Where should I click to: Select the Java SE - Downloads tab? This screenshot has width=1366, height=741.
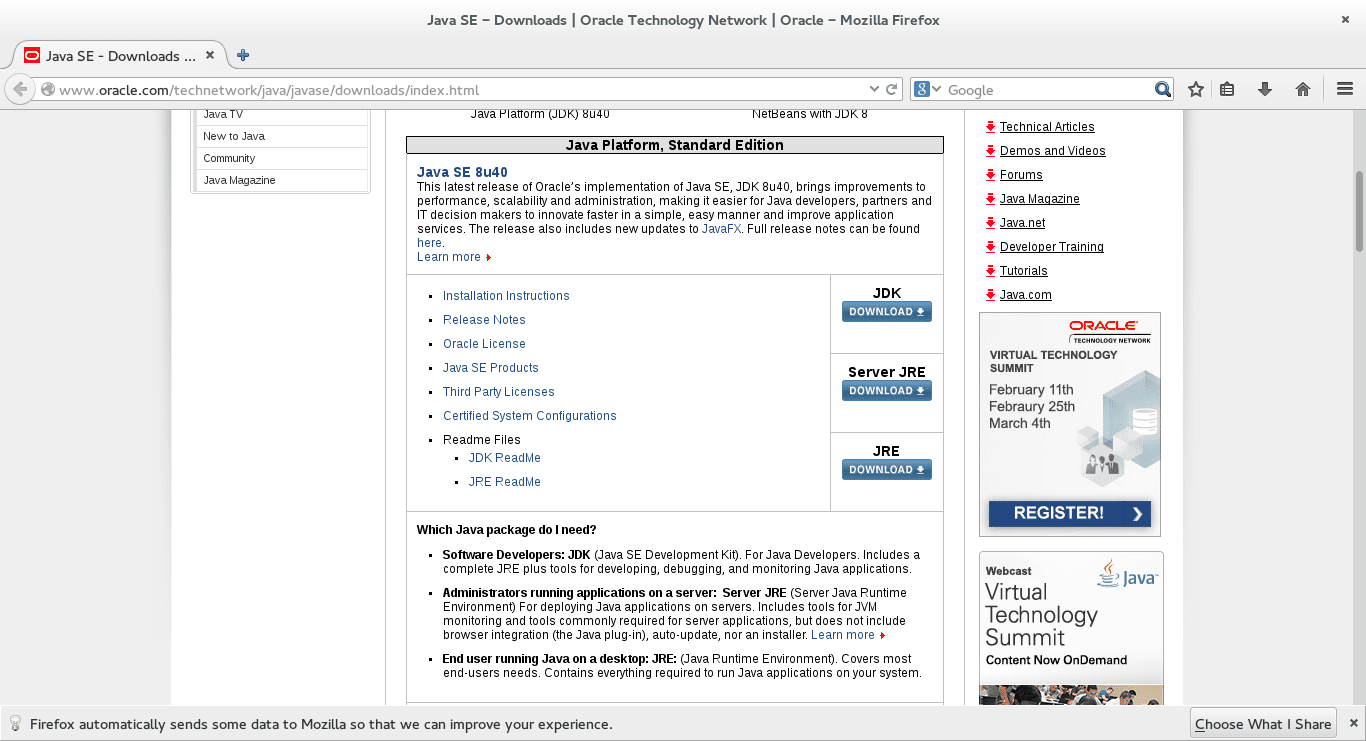pyautogui.click(x=121, y=56)
